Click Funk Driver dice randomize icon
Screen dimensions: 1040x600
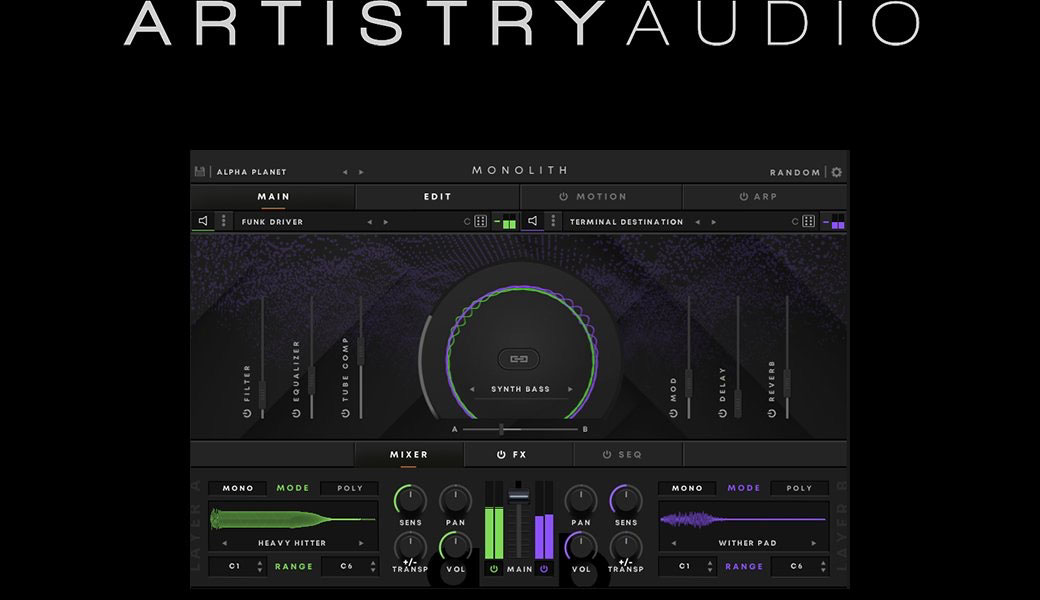(x=481, y=221)
